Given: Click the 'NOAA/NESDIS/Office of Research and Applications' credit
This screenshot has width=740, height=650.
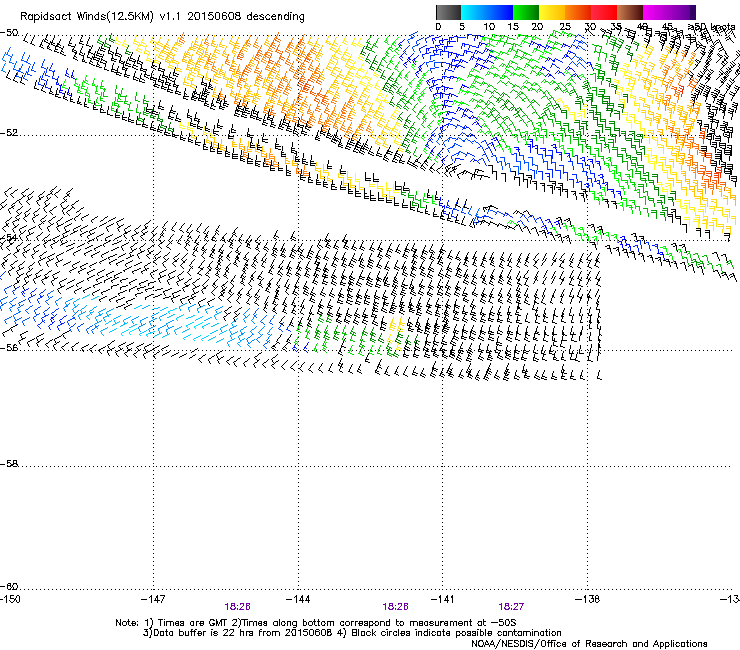Looking at the screenshot, I should [589, 644].
